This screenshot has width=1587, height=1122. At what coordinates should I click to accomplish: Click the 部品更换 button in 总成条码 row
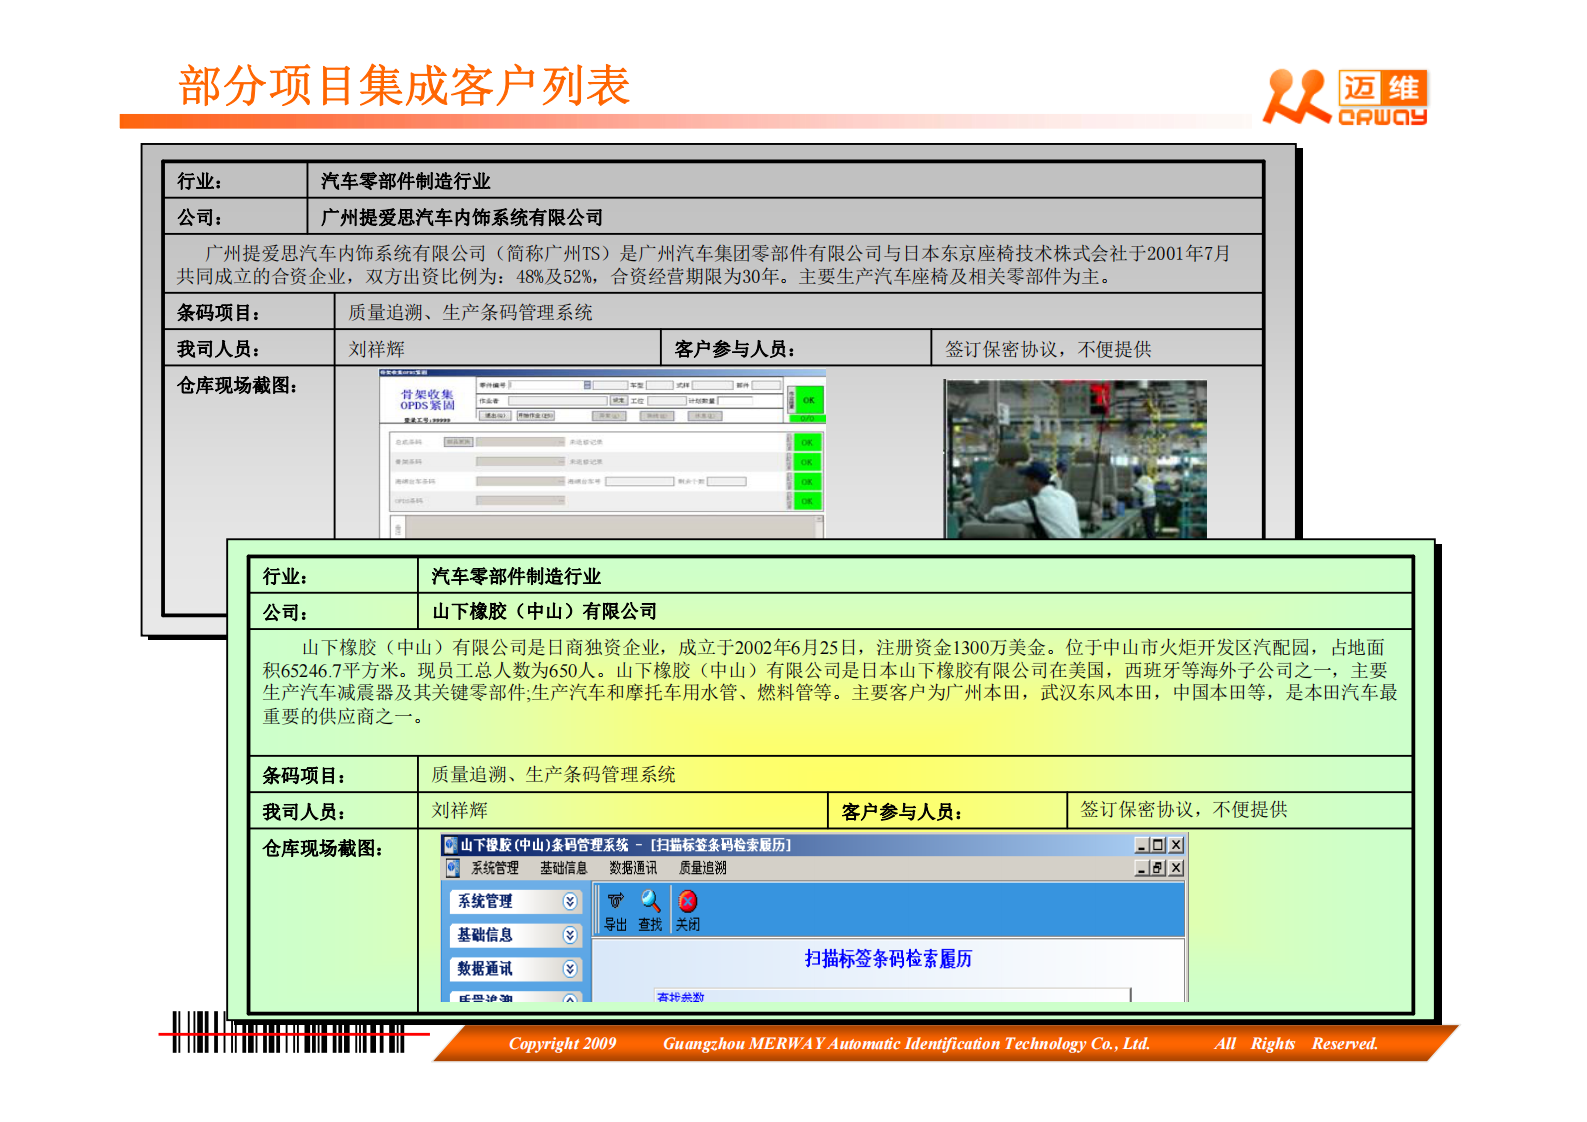point(459,442)
